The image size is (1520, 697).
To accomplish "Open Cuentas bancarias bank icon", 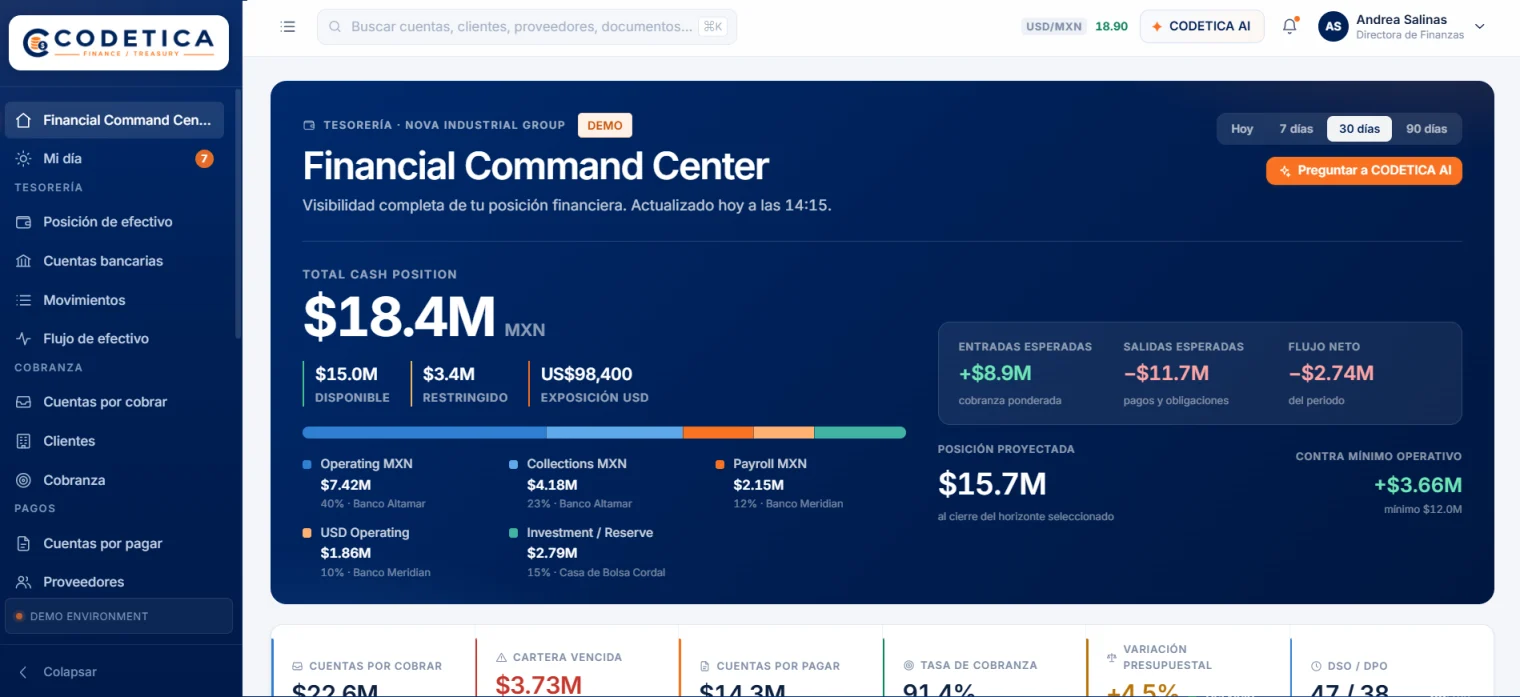I will point(23,261).
